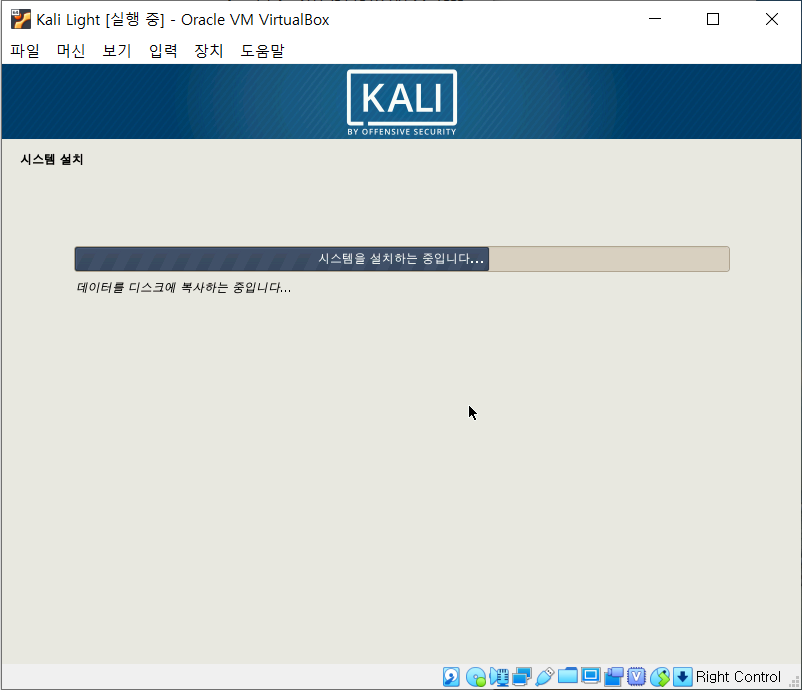Open the 머신 menu
This screenshot has width=802, height=690.
pos(71,51)
